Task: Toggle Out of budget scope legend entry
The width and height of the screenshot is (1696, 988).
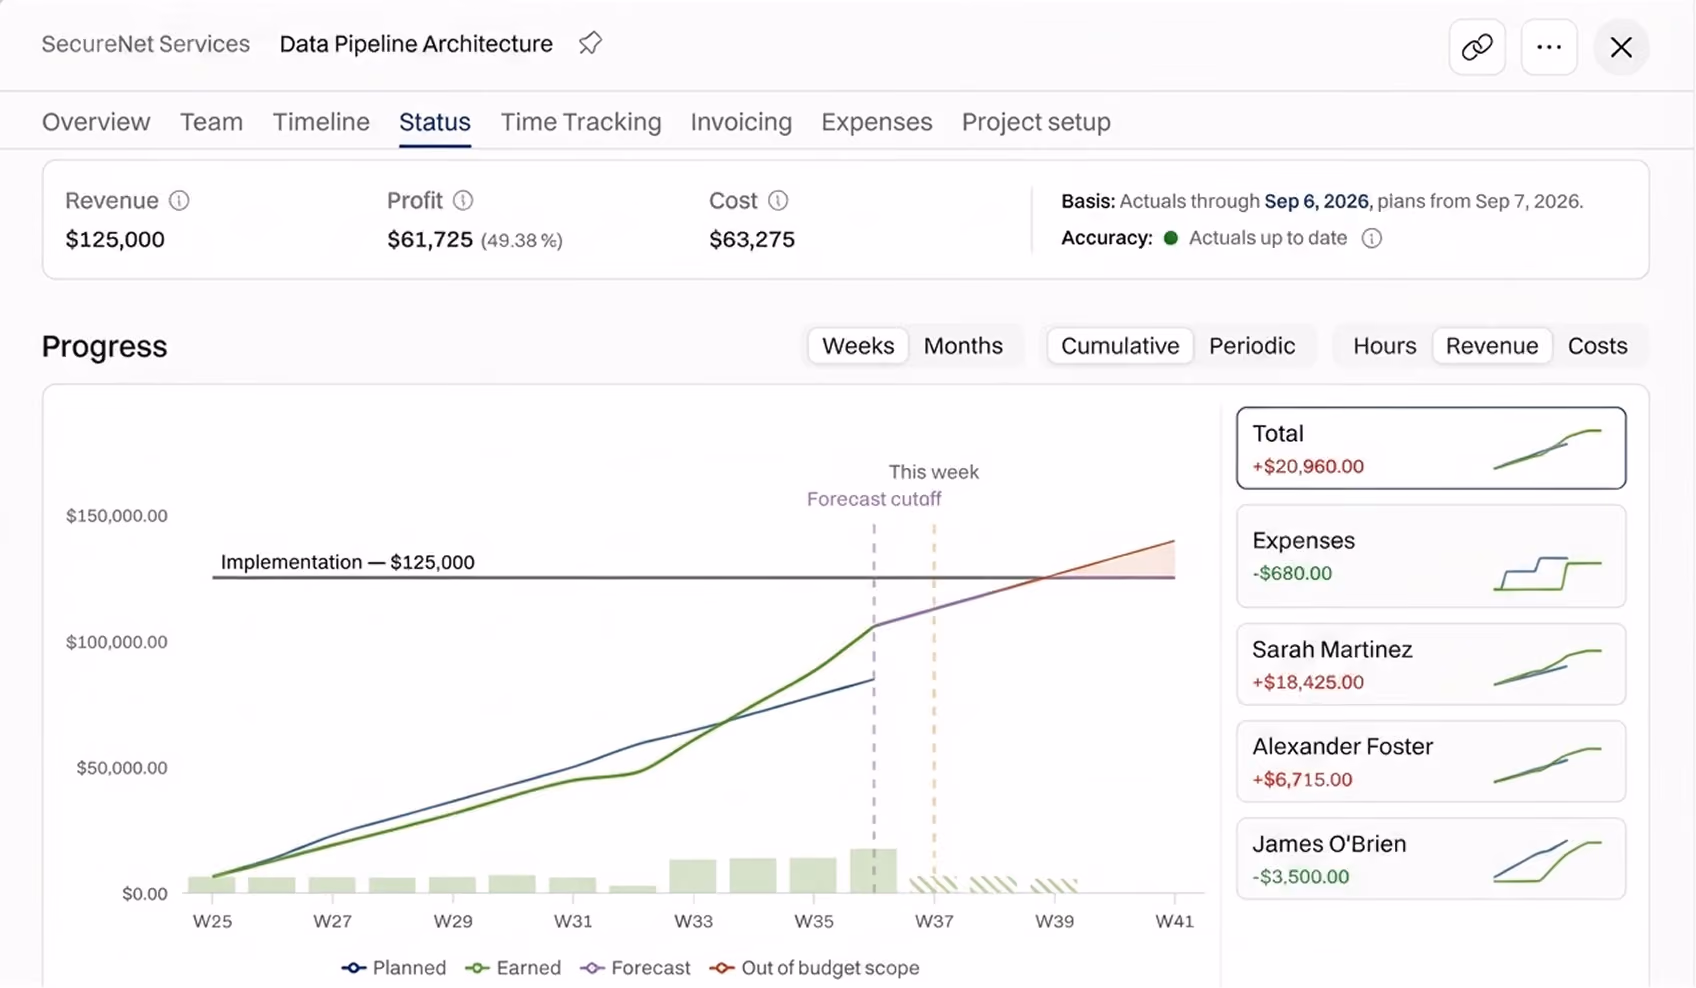Action: coord(814,967)
